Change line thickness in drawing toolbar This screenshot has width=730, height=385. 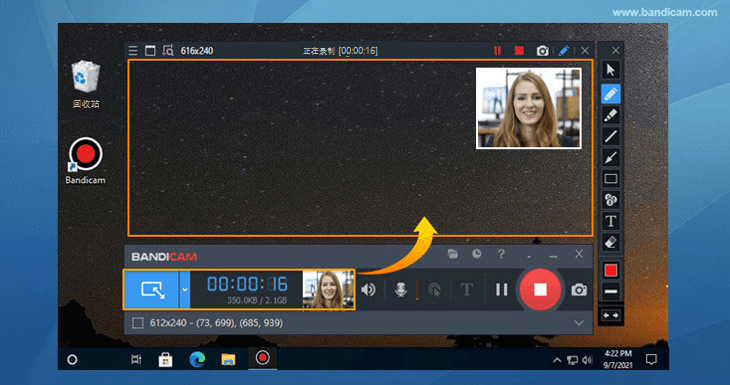(610, 292)
